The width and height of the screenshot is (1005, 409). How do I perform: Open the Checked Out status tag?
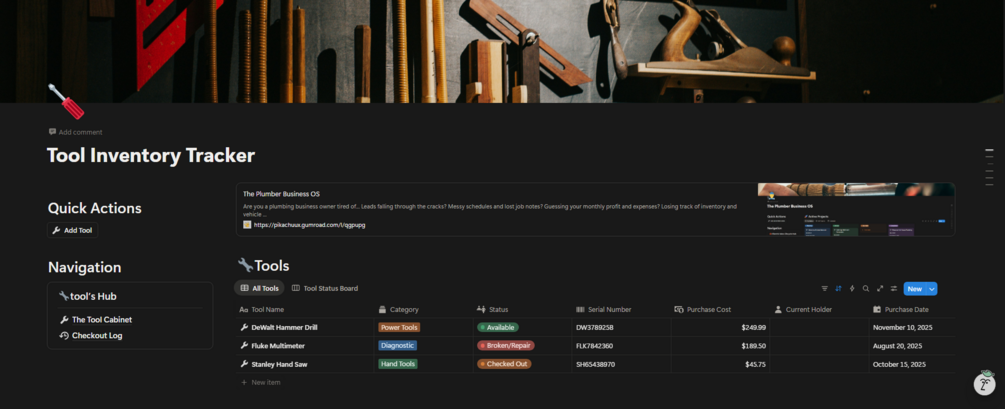click(x=504, y=364)
